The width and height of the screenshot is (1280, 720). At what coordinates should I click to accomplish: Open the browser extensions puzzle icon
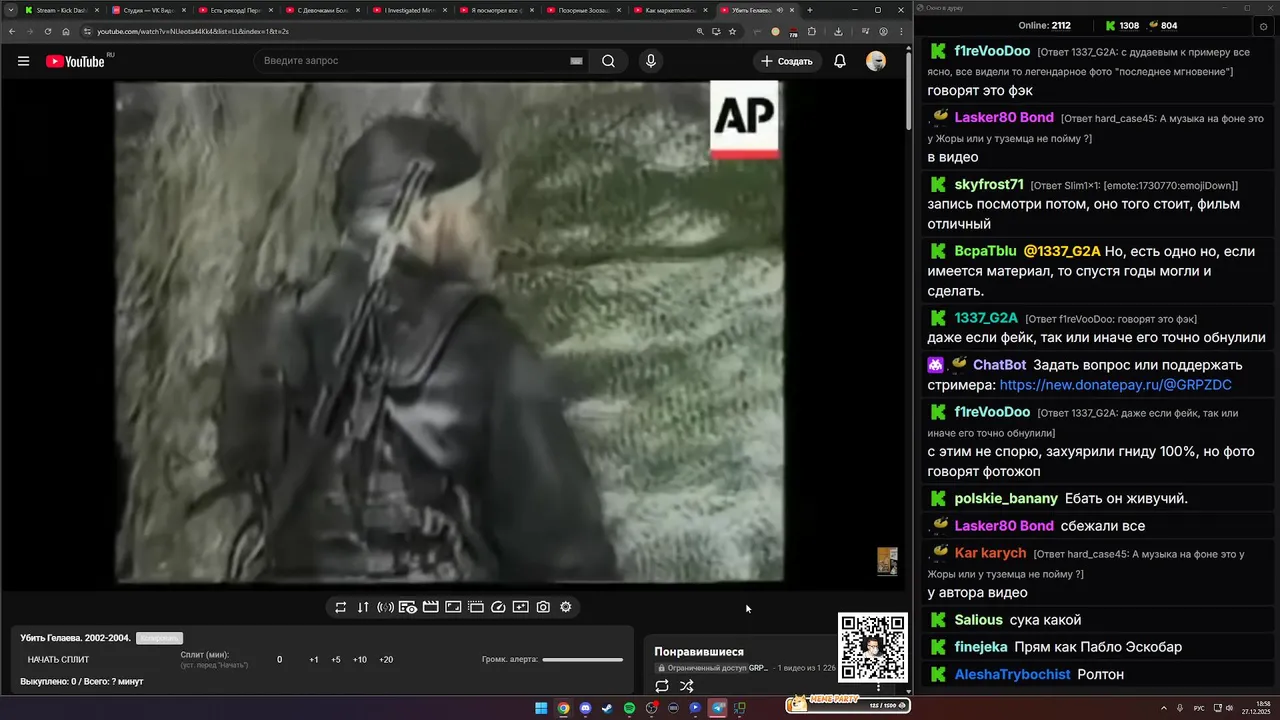coord(812,31)
